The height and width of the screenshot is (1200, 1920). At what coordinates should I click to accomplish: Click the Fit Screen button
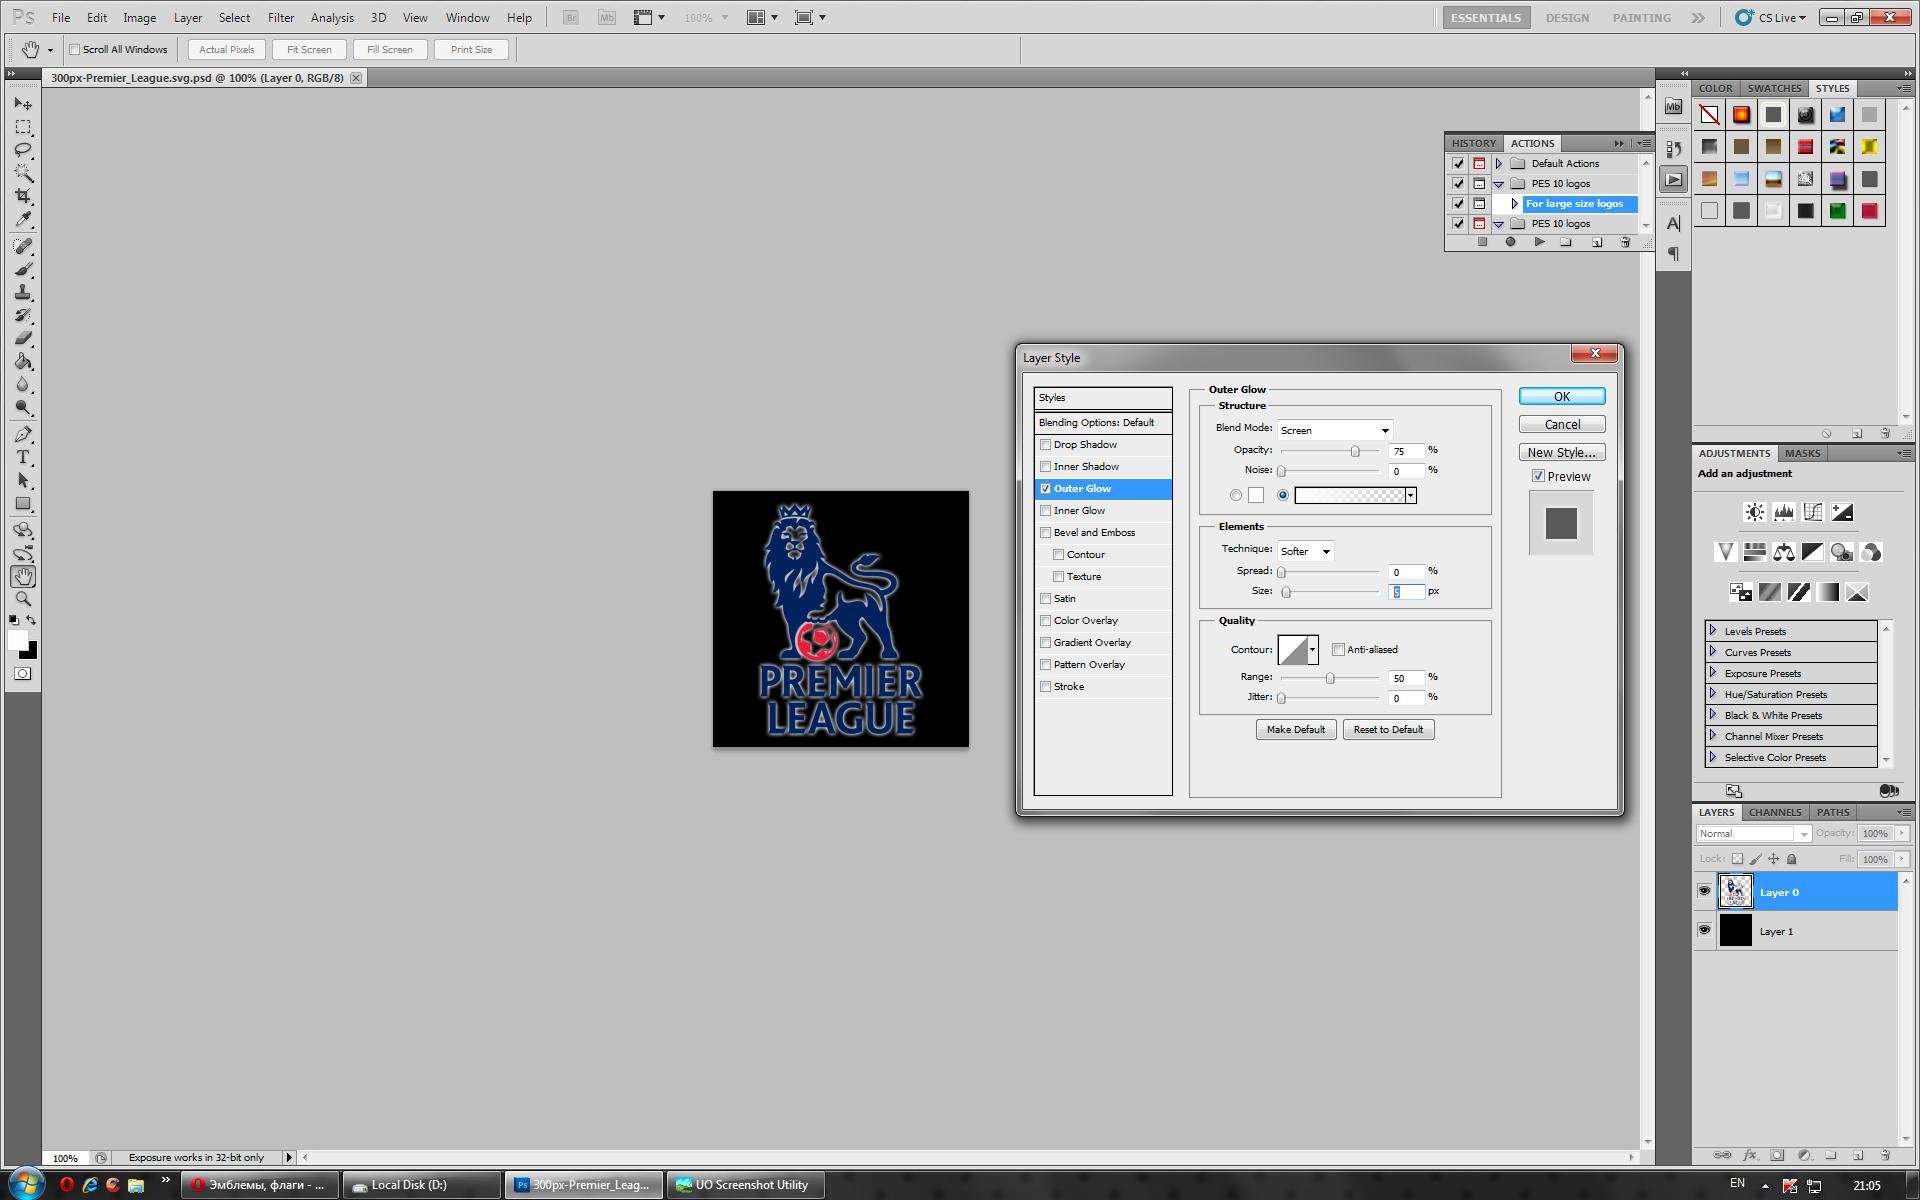tap(309, 50)
